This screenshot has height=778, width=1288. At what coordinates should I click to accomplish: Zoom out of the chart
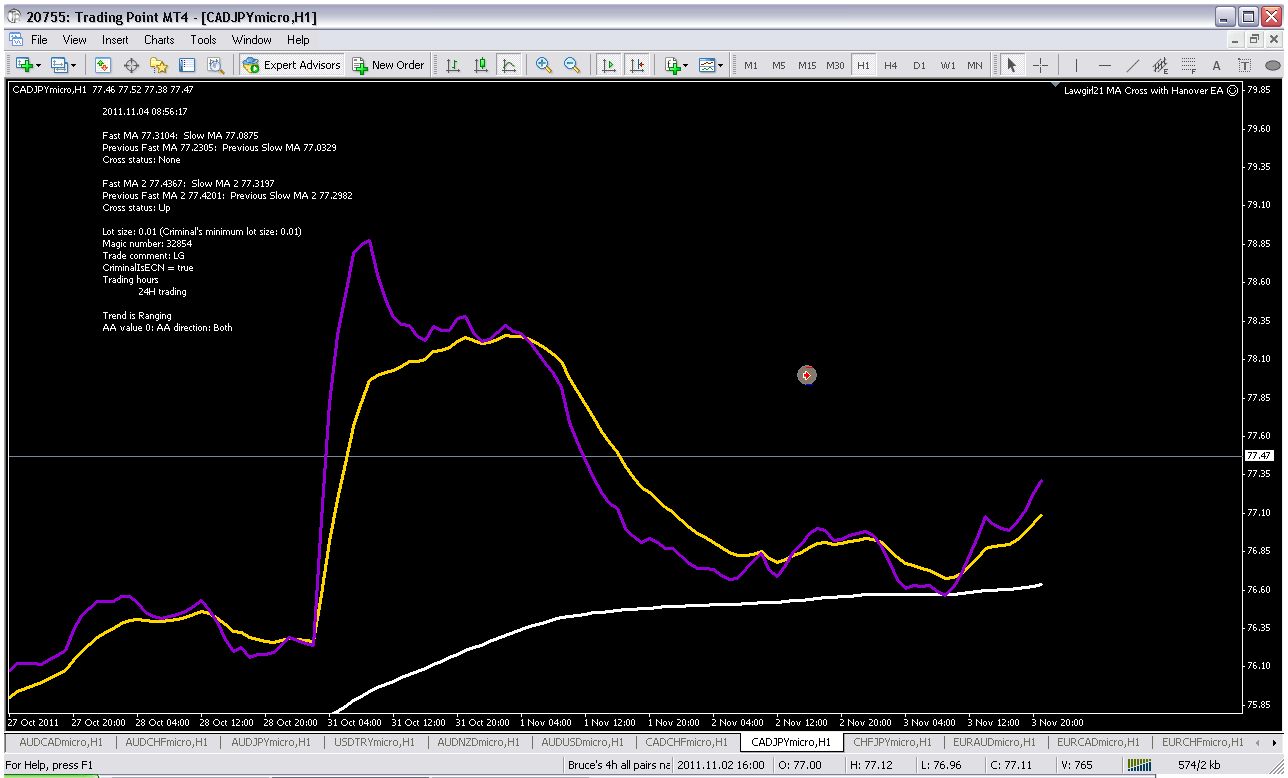point(572,65)
